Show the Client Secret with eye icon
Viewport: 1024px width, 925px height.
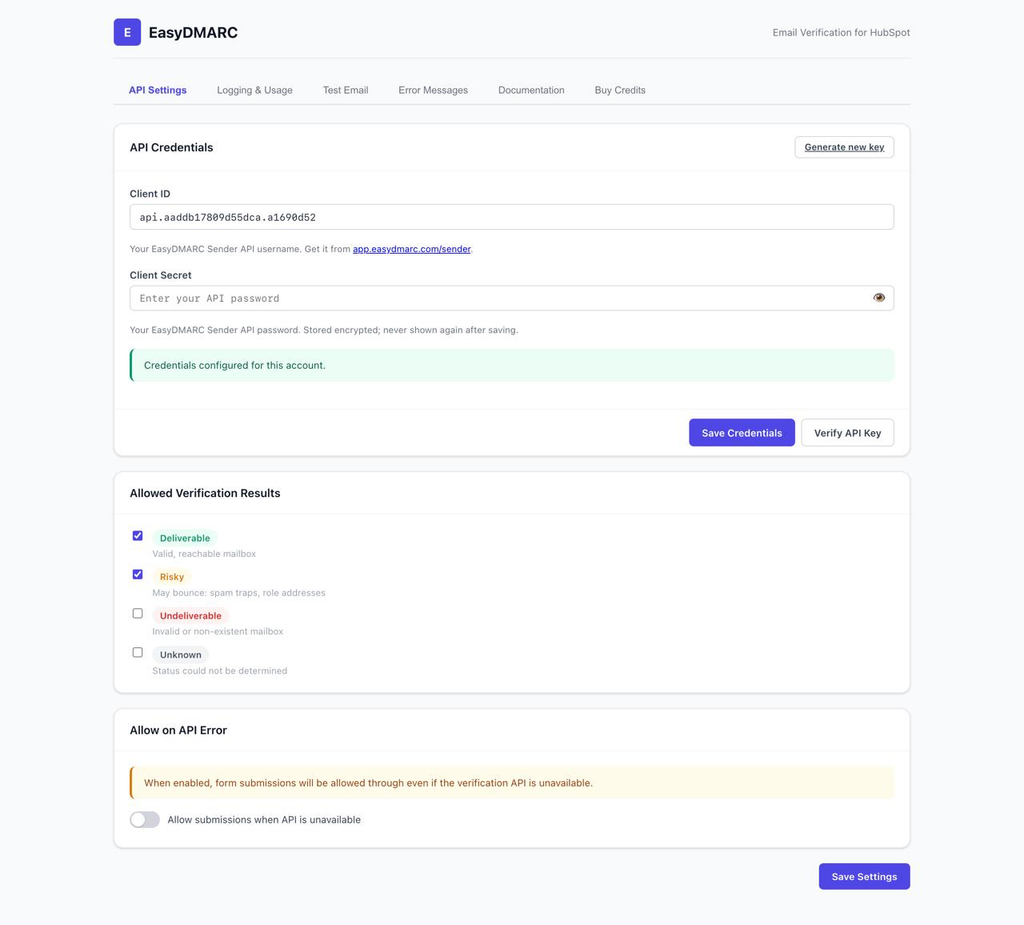coord(879,298)
